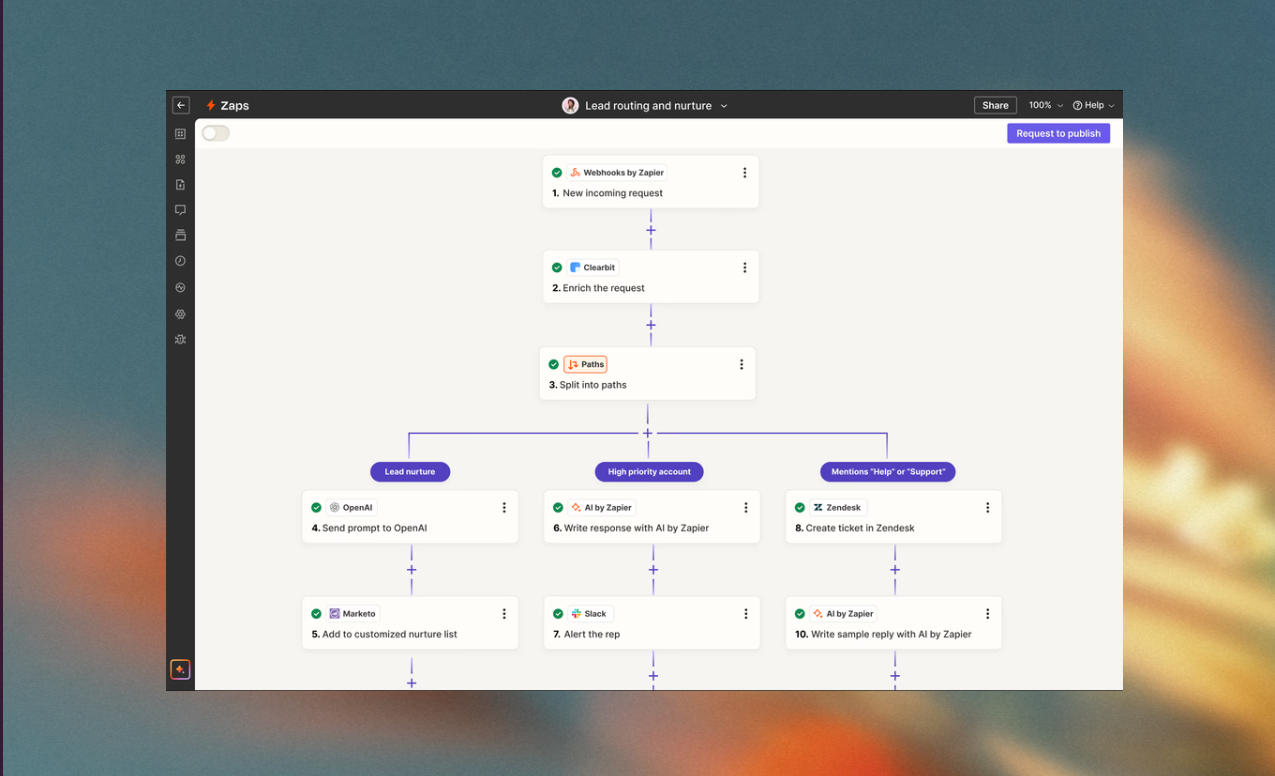Add step between Clearbit and Paths

pyautogui.click(x=651, y=325)
